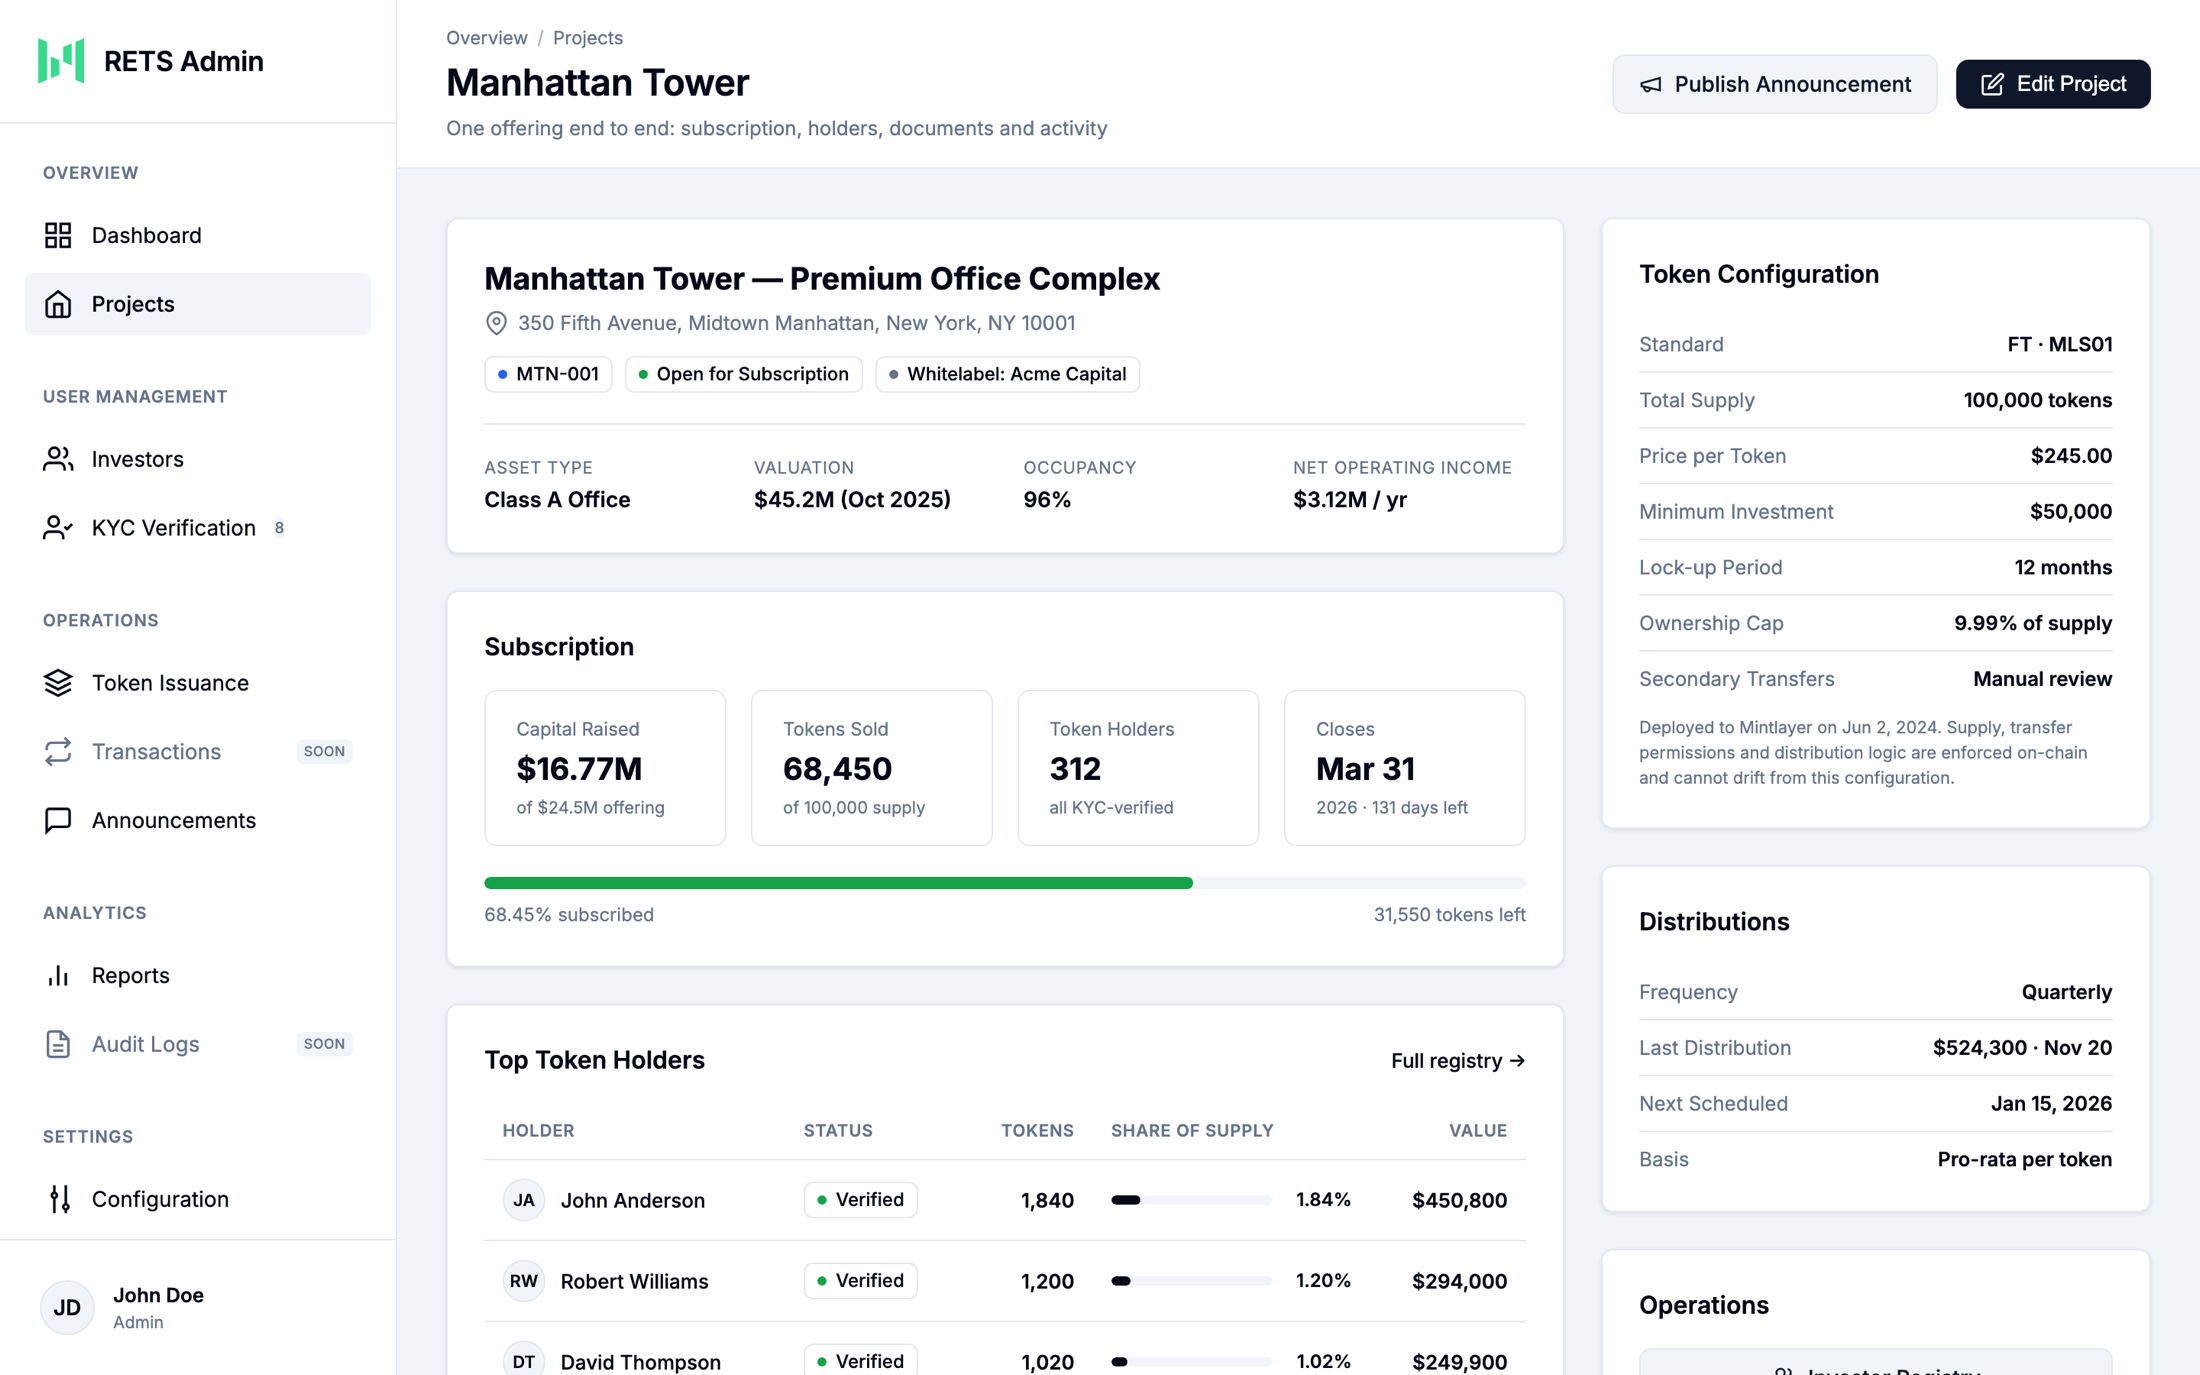This screenshot has height=1375, width=2200.
Task: Click the John Anderson holder name
Action: point(632,1200)
